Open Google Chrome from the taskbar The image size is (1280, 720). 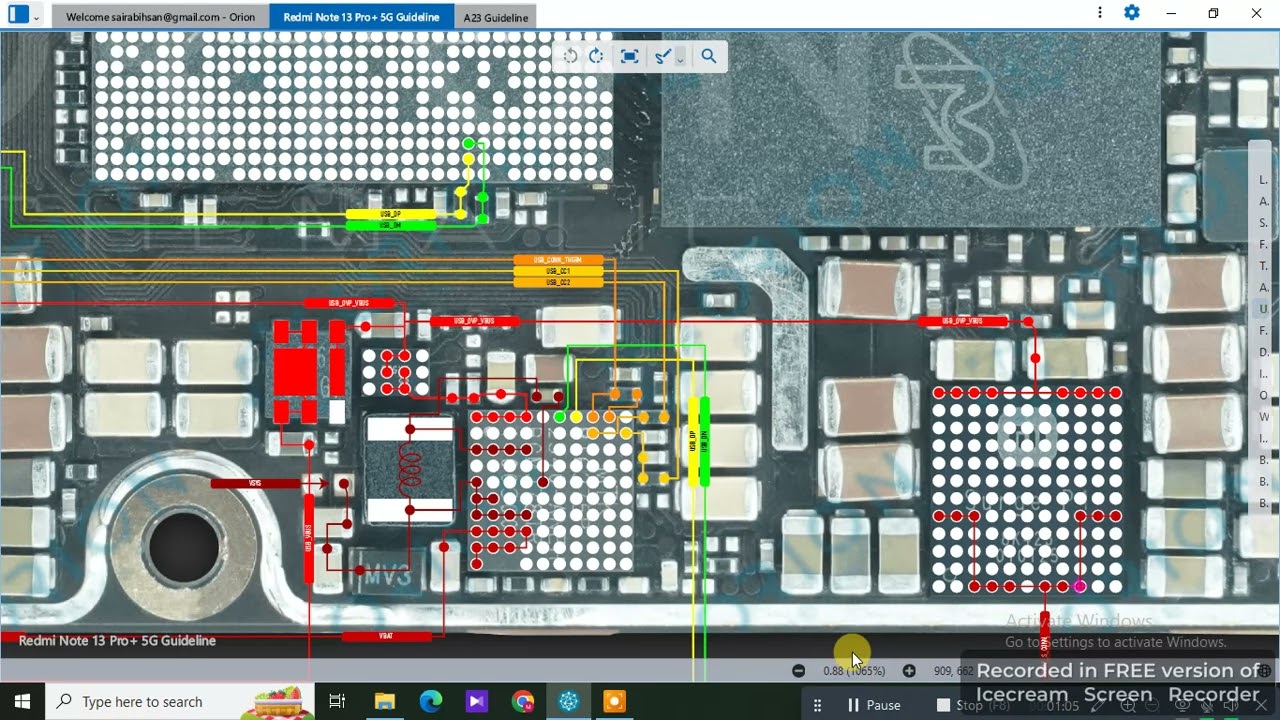(x=523, y=702)
